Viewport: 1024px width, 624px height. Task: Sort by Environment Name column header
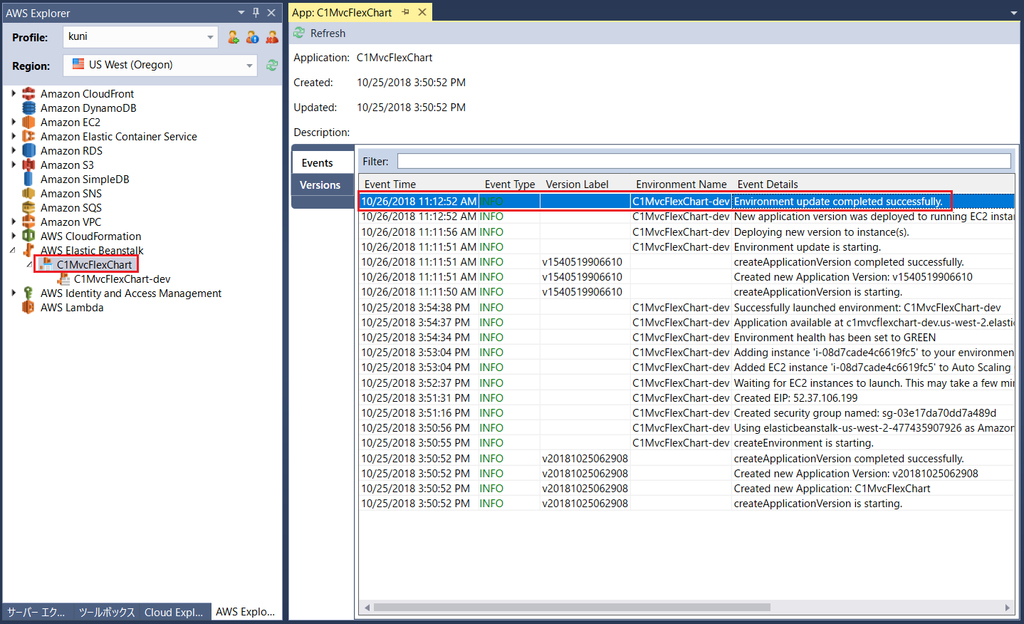coord(681,184)
